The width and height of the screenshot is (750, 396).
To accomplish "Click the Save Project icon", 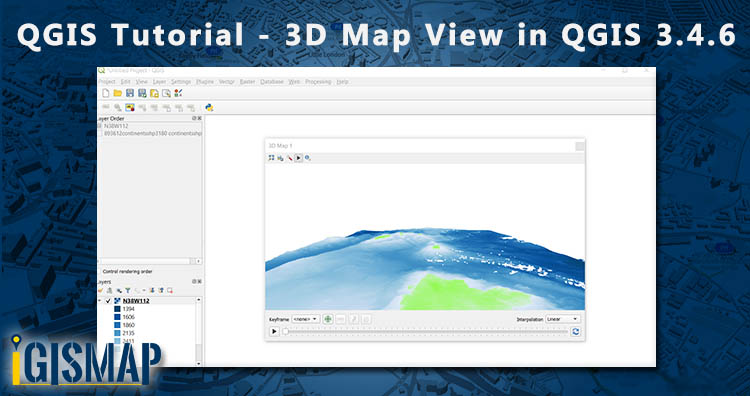I will (x=130, y=93).
